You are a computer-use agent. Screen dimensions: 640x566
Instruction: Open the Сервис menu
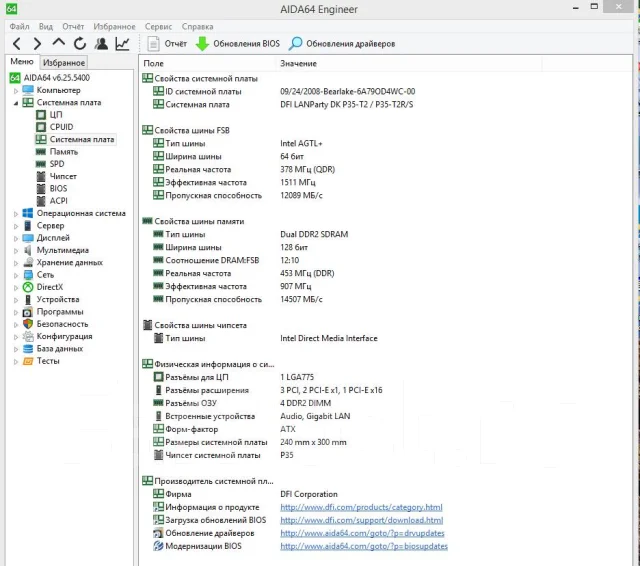pyautogui.click(x=158, y=27)
